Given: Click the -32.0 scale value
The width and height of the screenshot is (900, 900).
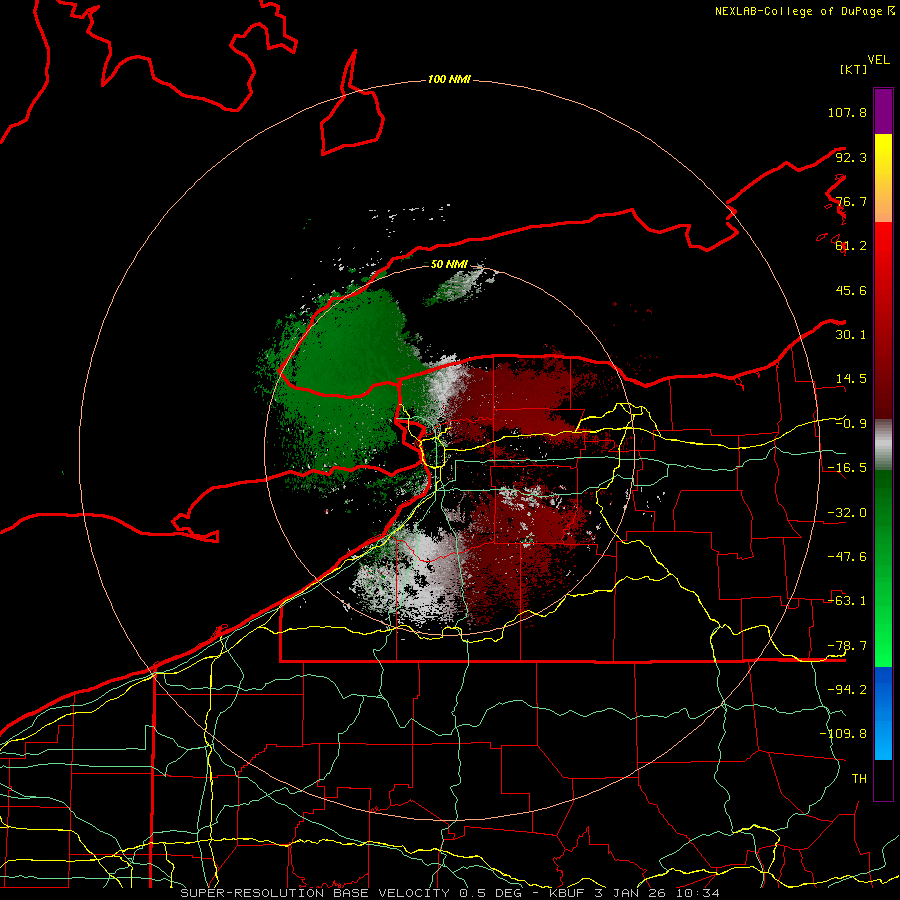Looking at the screenshot, I should [847, 513].
